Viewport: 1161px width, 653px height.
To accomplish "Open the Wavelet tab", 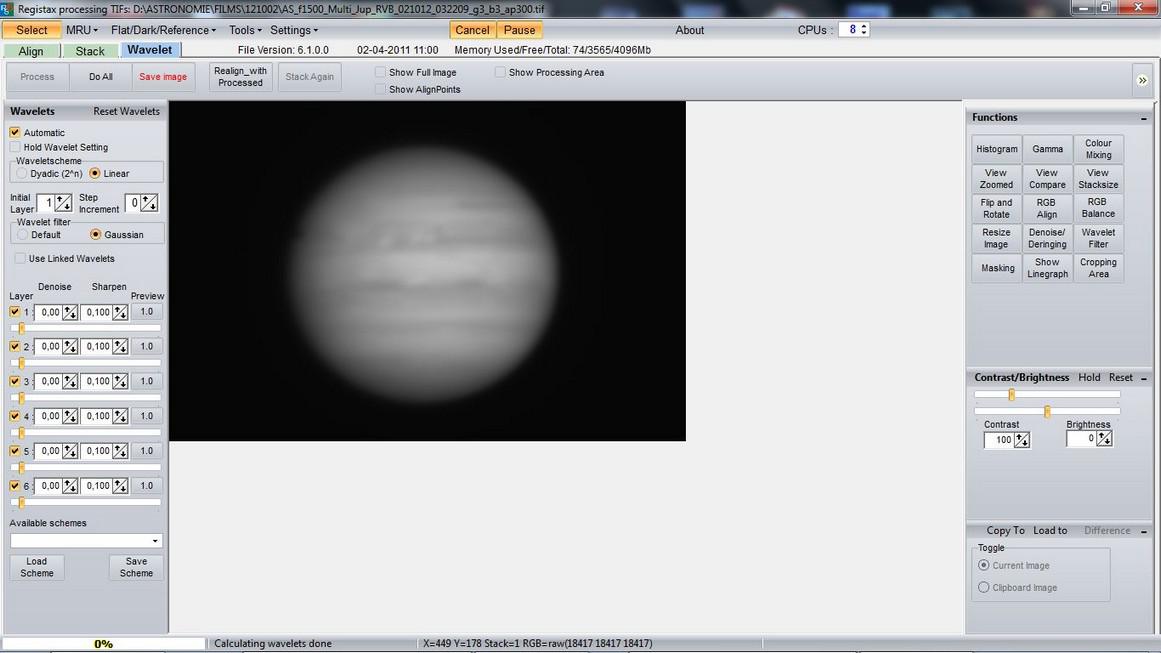I will point(150,50).
